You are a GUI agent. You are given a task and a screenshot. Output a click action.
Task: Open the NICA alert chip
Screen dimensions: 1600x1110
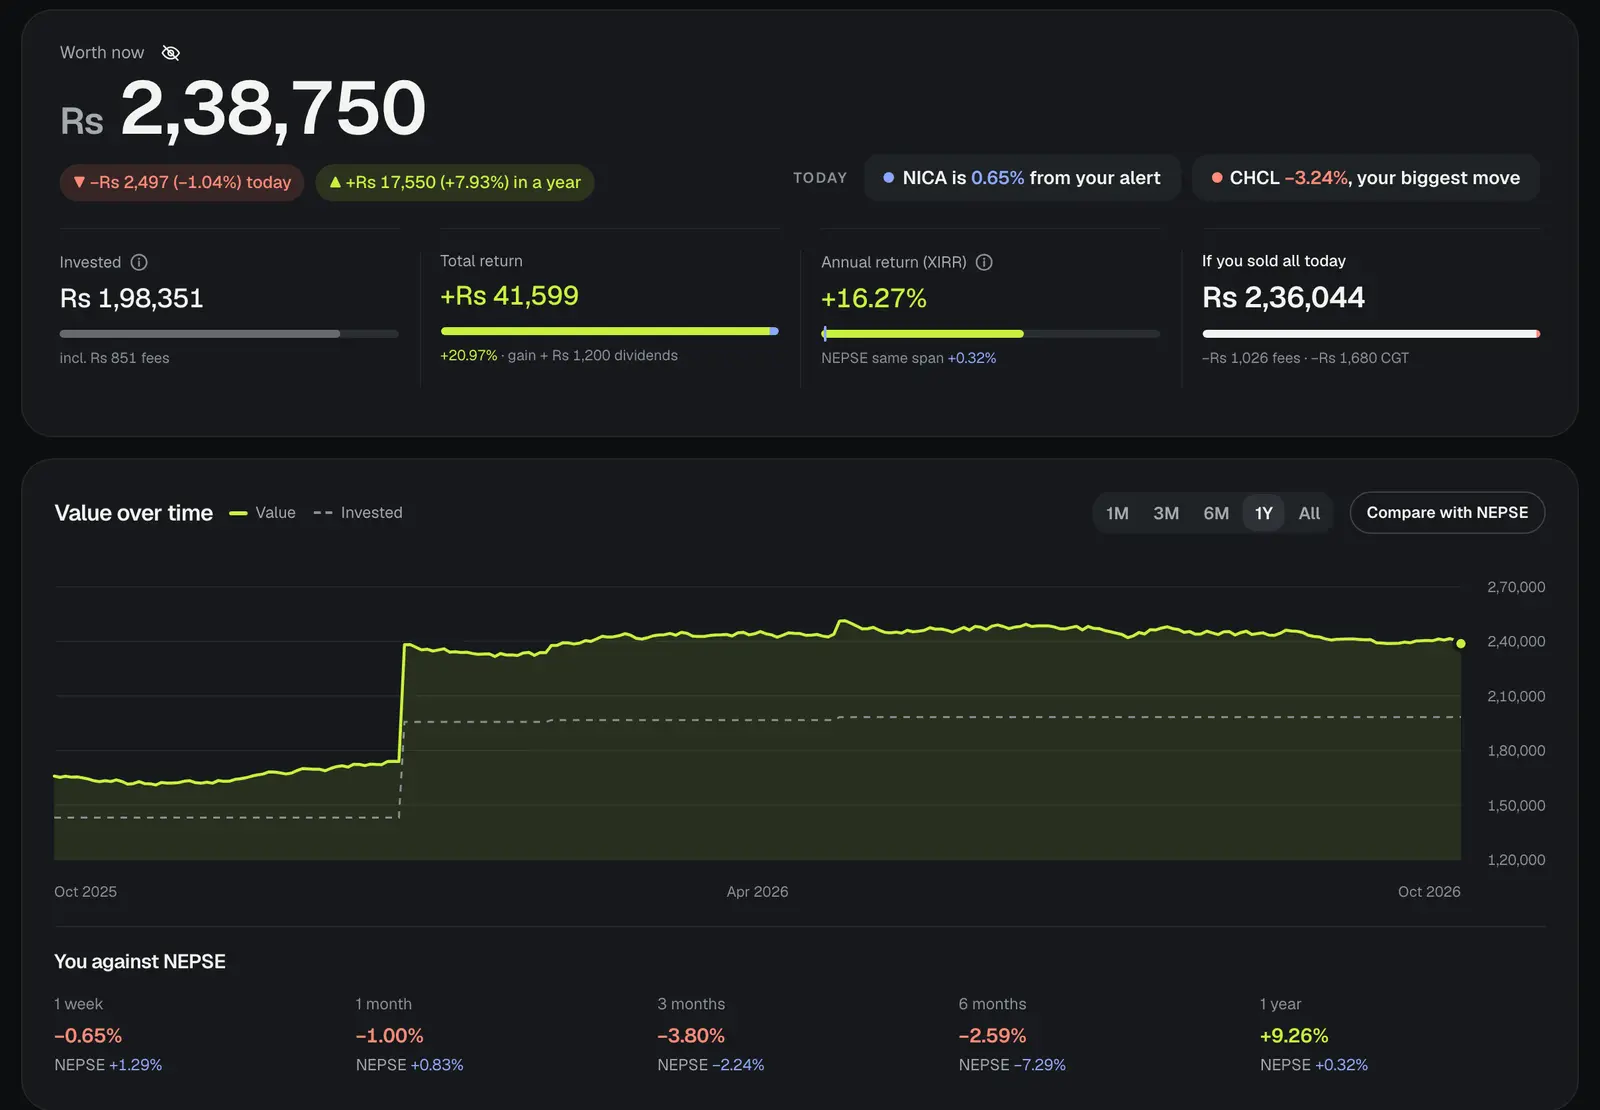point(1022,178)
